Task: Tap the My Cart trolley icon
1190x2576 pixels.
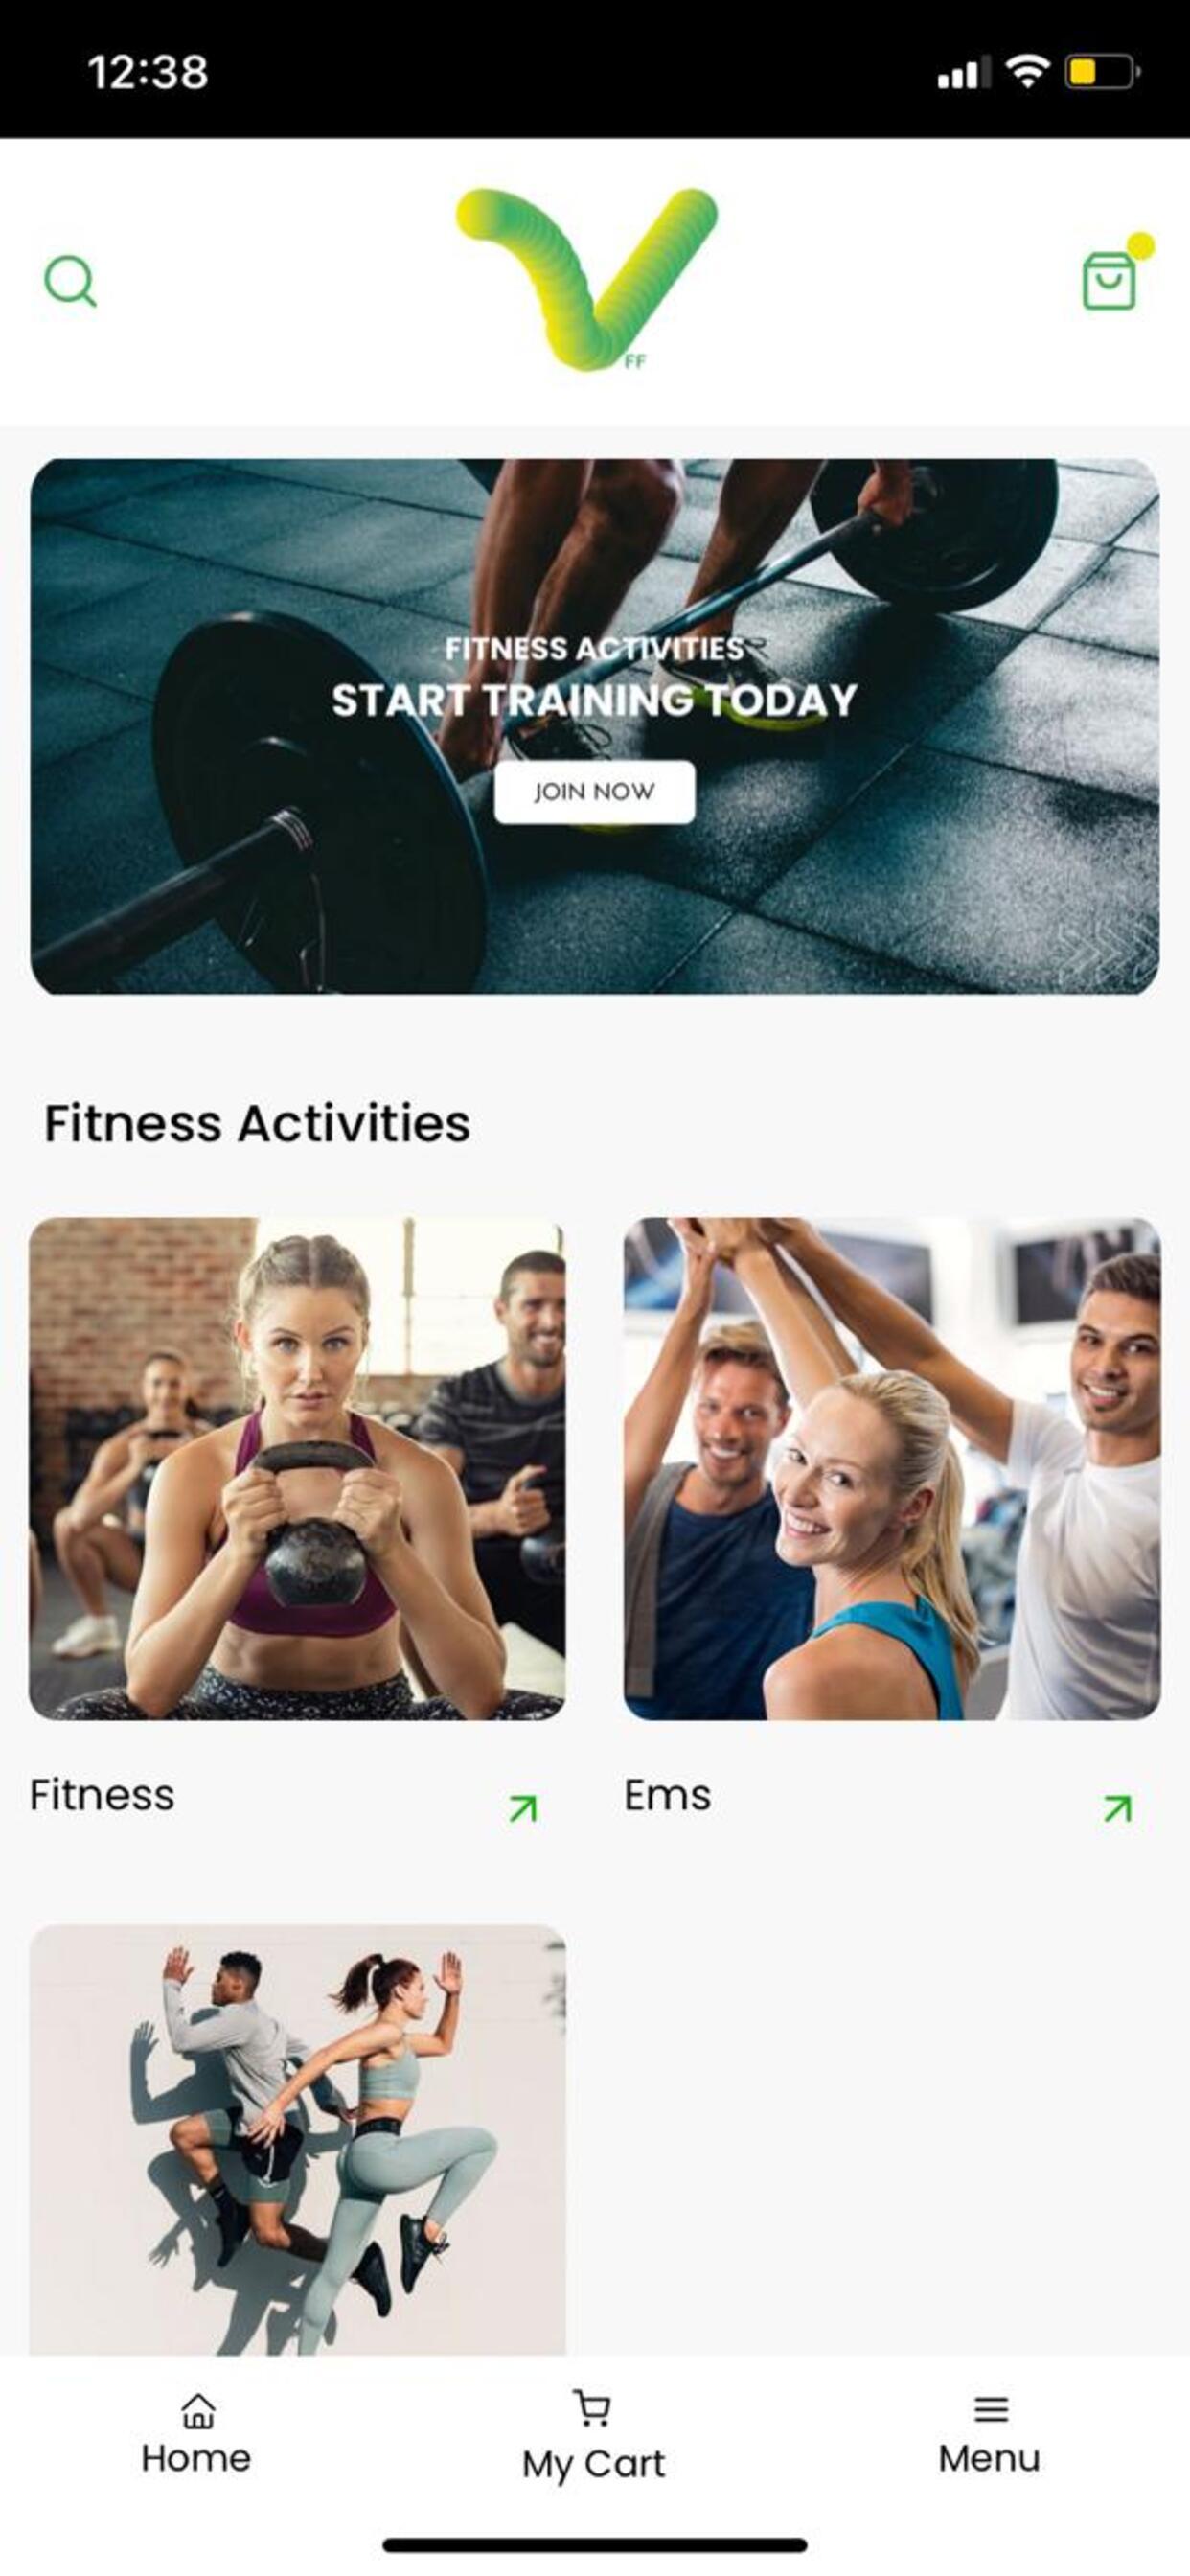Action: pyautogui.click(x=592, y=2408)
